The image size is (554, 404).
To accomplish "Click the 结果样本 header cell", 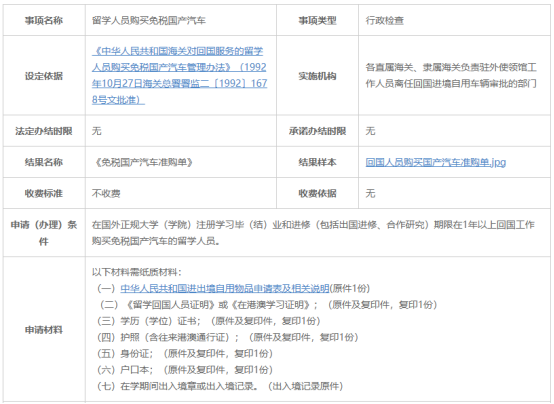I will point(317,162).
